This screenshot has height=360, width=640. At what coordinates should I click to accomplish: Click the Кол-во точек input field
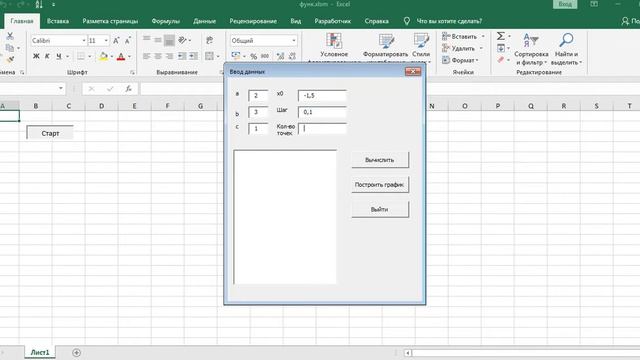(322, 129)
